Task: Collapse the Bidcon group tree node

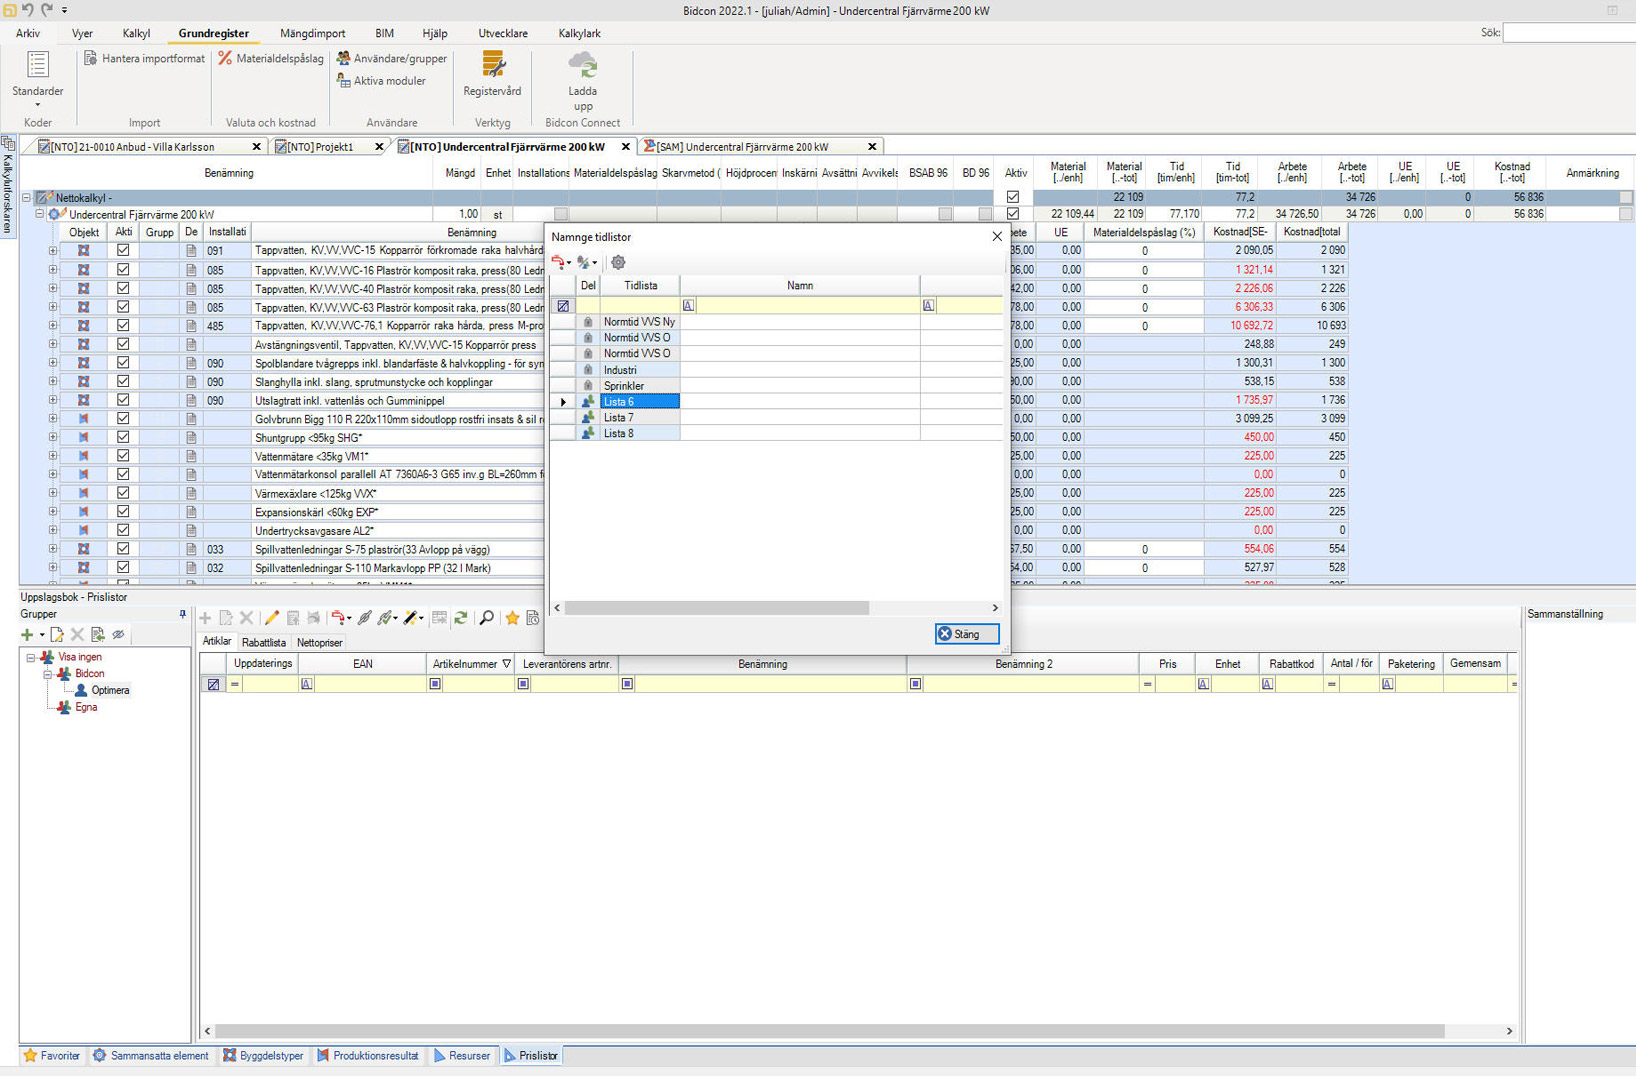Action: click(x=47, y=674)
